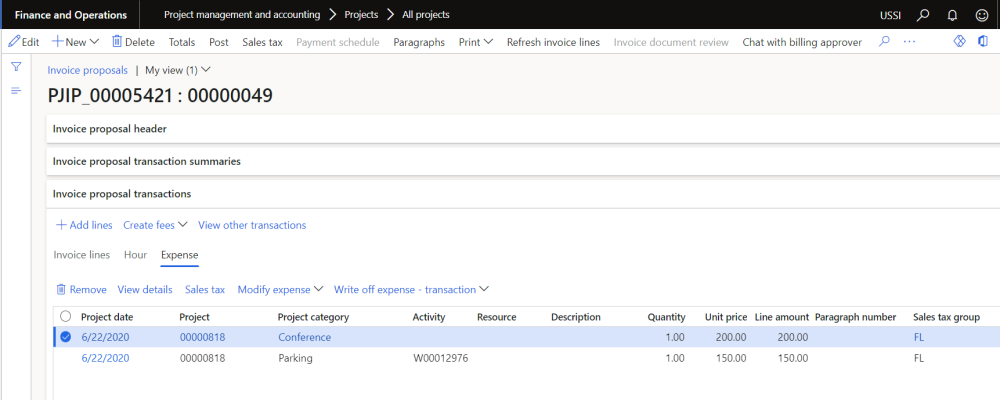Viewport: 1000px width, 400px height.
Task: Open the My view (1) selector
Action: coord(177,70)
